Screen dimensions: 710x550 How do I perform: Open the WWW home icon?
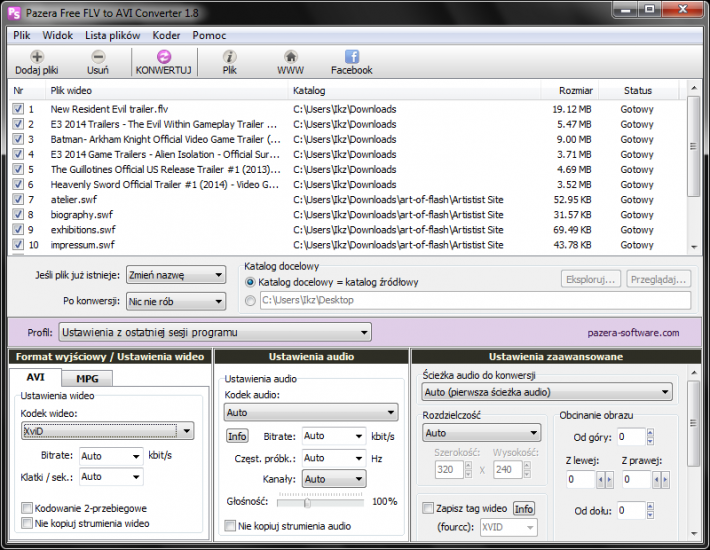click(291, 57)
